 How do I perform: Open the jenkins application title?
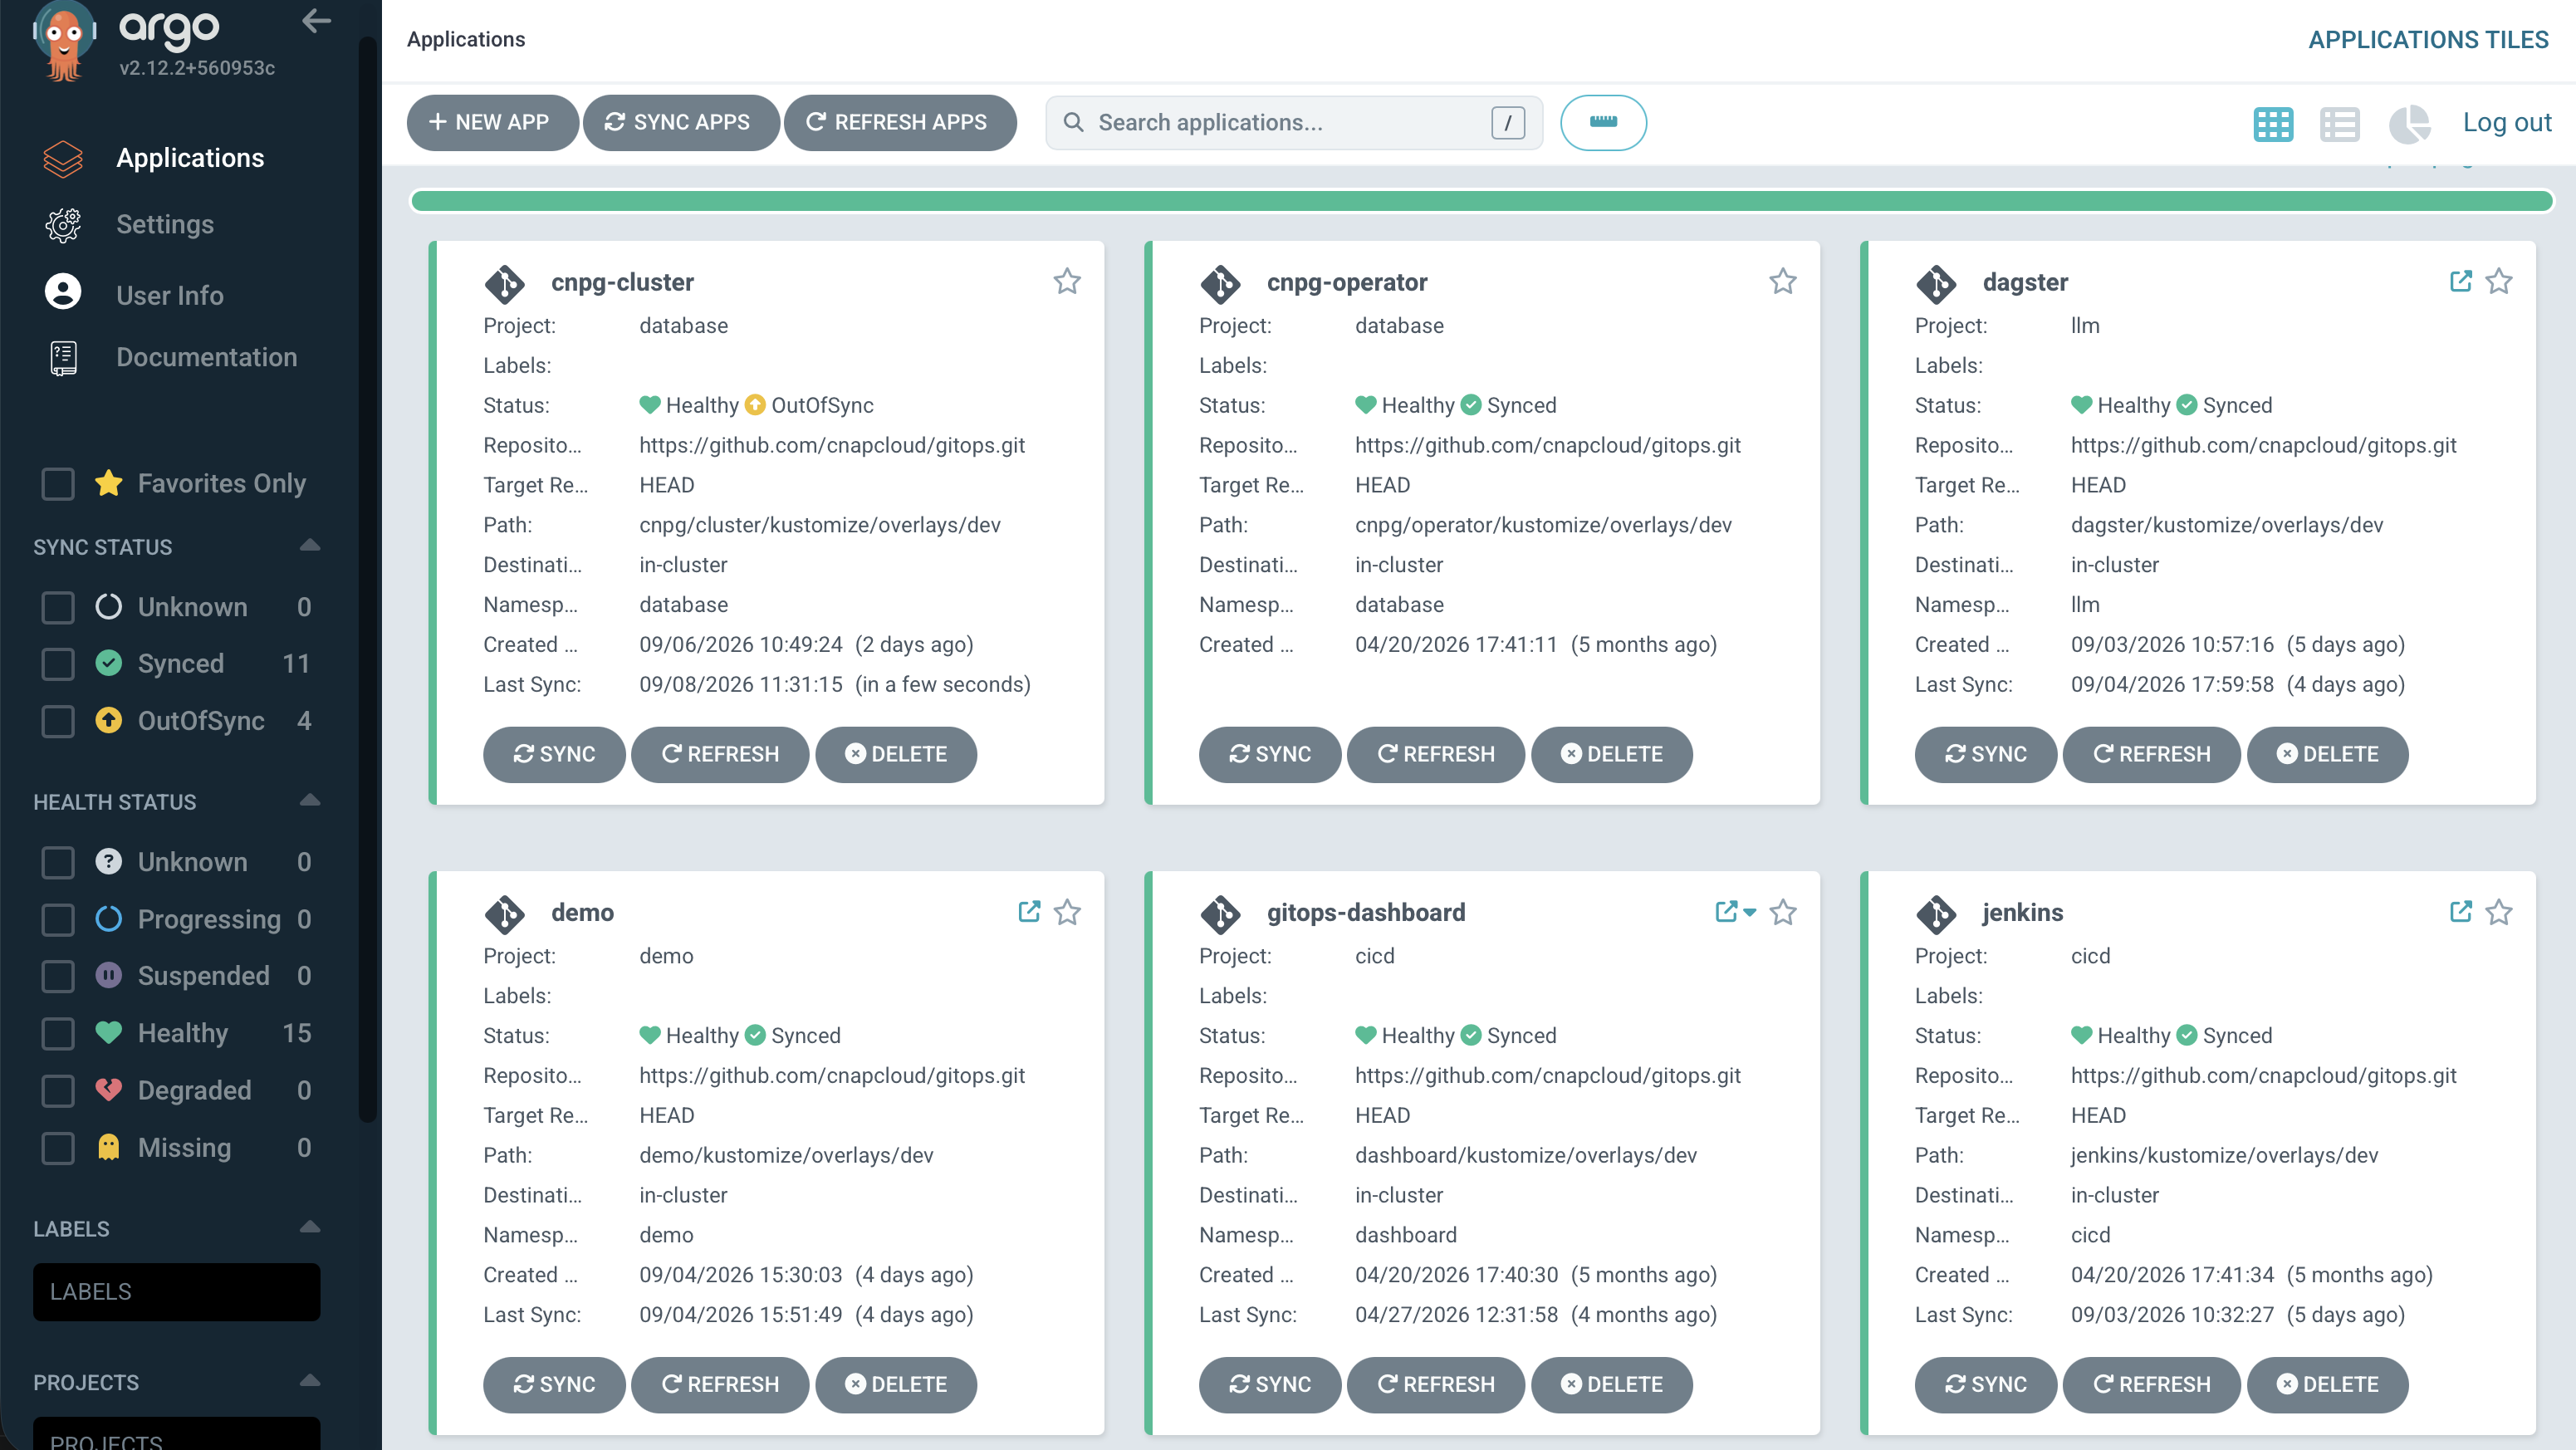tap(2022, 912)
